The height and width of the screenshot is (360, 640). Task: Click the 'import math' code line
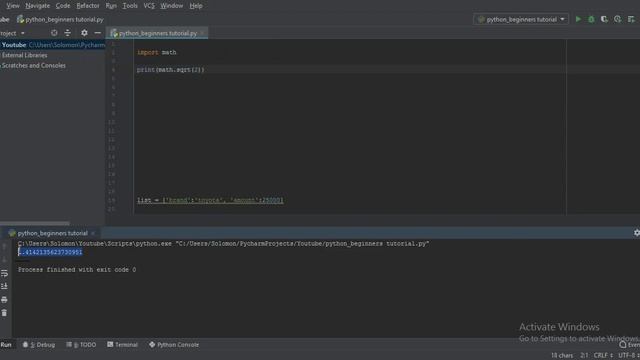pyautogui.click(x=157, y=52)
